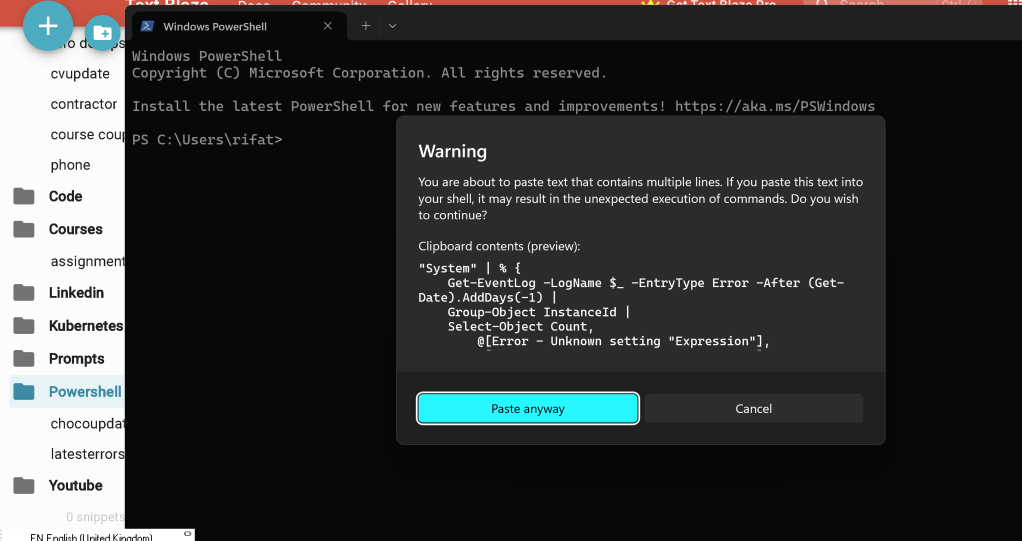Click Paste anyway in the warning
The image size is (1022, 541).
pyautogui.click(x=528, y=409)
